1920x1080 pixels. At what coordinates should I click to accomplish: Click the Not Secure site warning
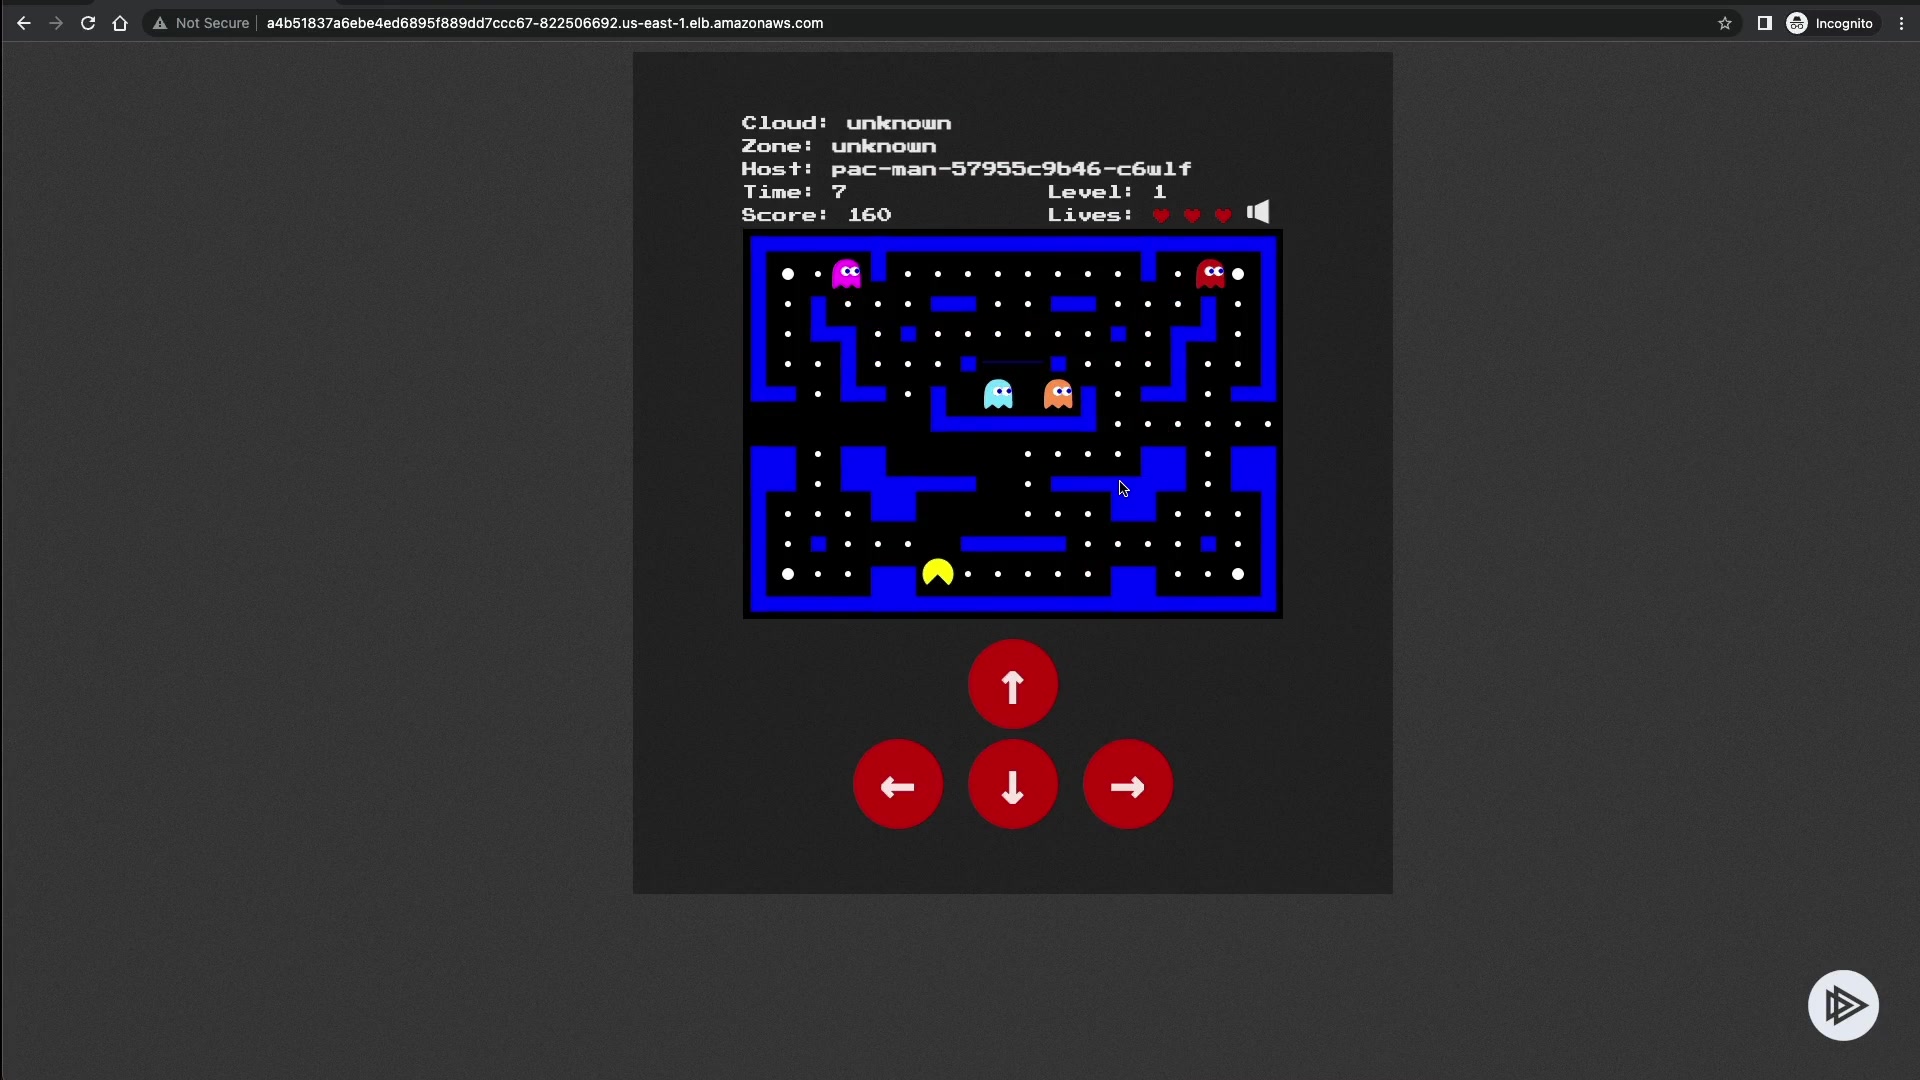(201, 23)
